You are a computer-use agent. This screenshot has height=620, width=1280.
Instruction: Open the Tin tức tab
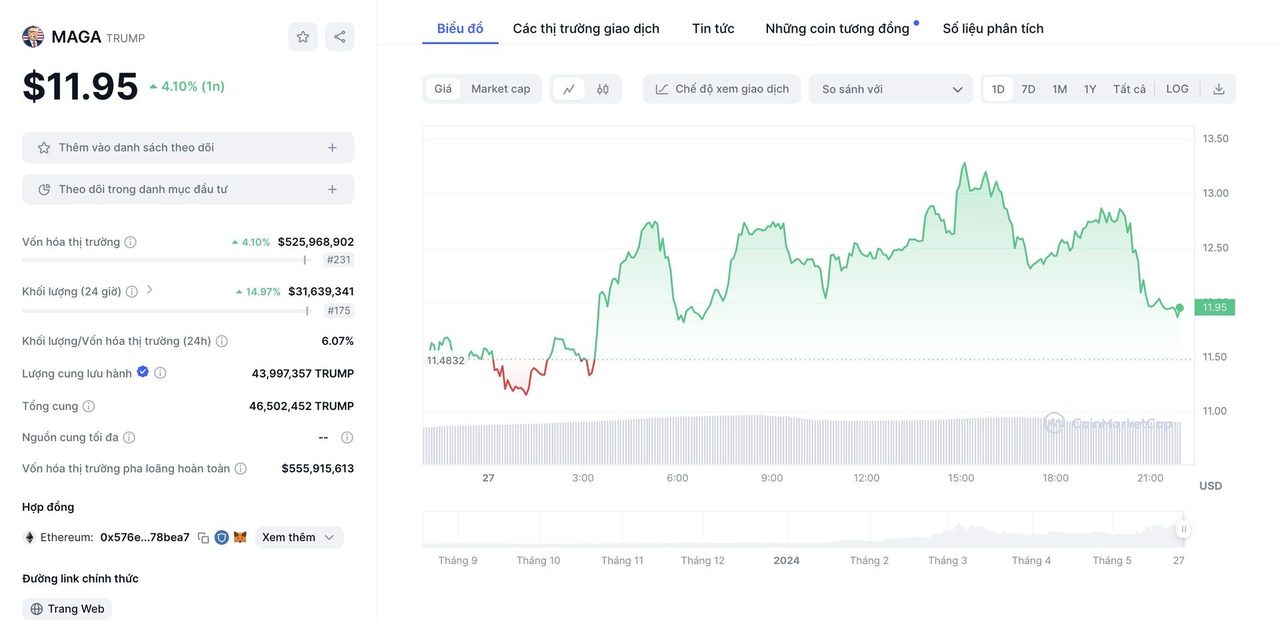click(713, 28)
